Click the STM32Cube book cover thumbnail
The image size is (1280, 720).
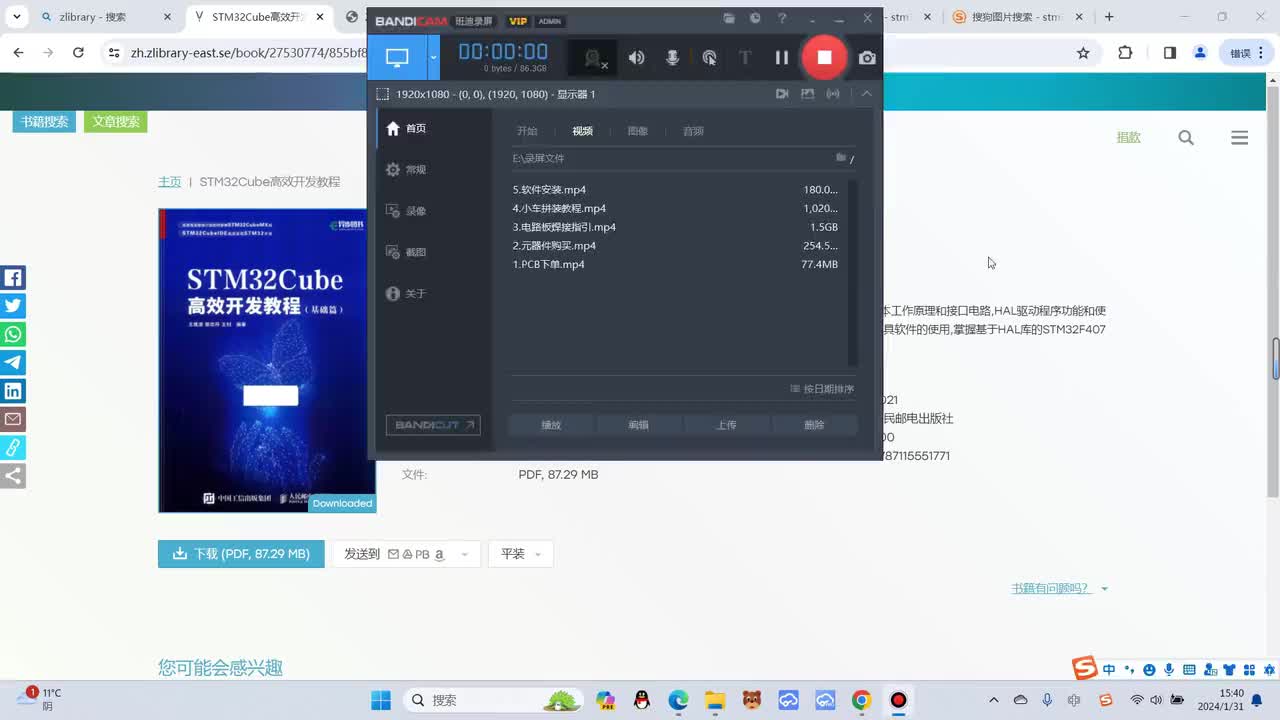pos(267,360)
